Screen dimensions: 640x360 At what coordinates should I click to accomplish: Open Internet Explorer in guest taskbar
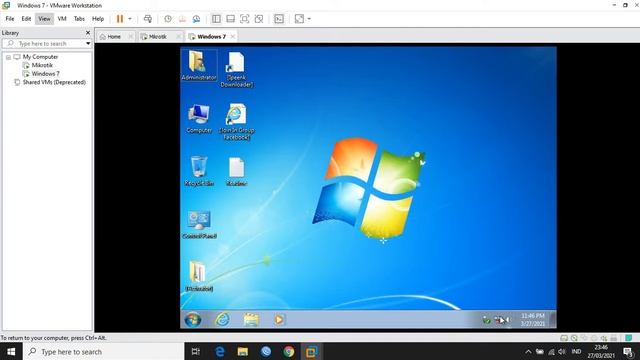pos(222,320)
